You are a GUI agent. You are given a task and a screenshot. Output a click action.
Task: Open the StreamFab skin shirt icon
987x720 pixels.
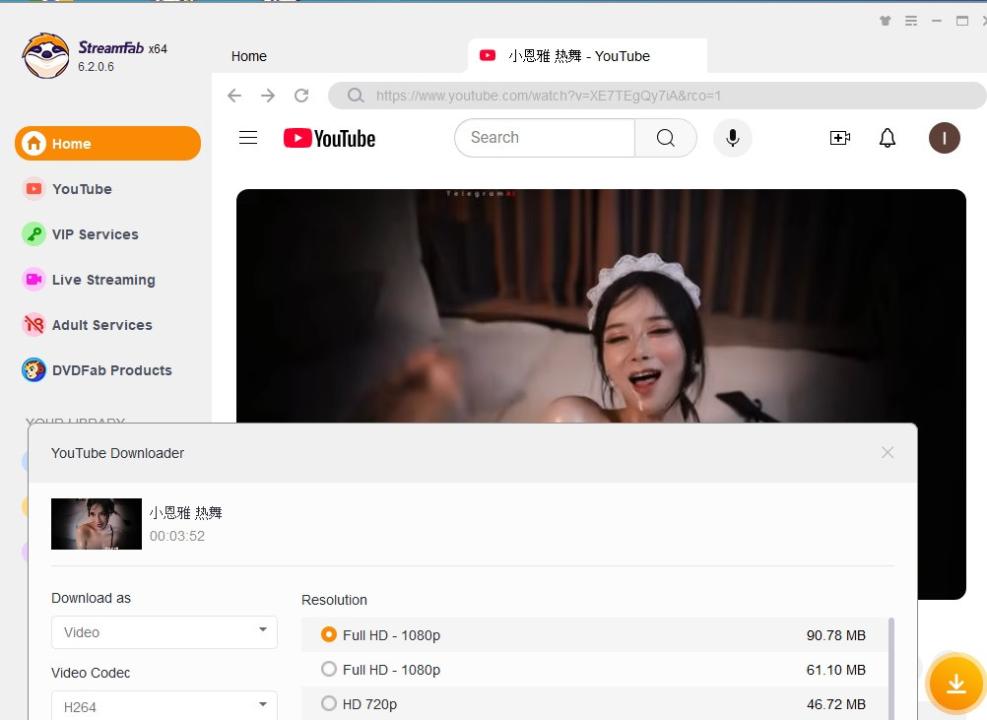coord(886,21)
